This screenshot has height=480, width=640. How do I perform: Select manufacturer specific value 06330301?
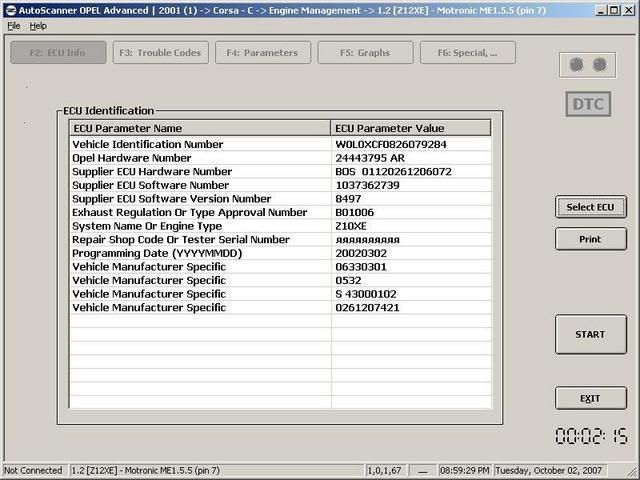pos(361,267)
